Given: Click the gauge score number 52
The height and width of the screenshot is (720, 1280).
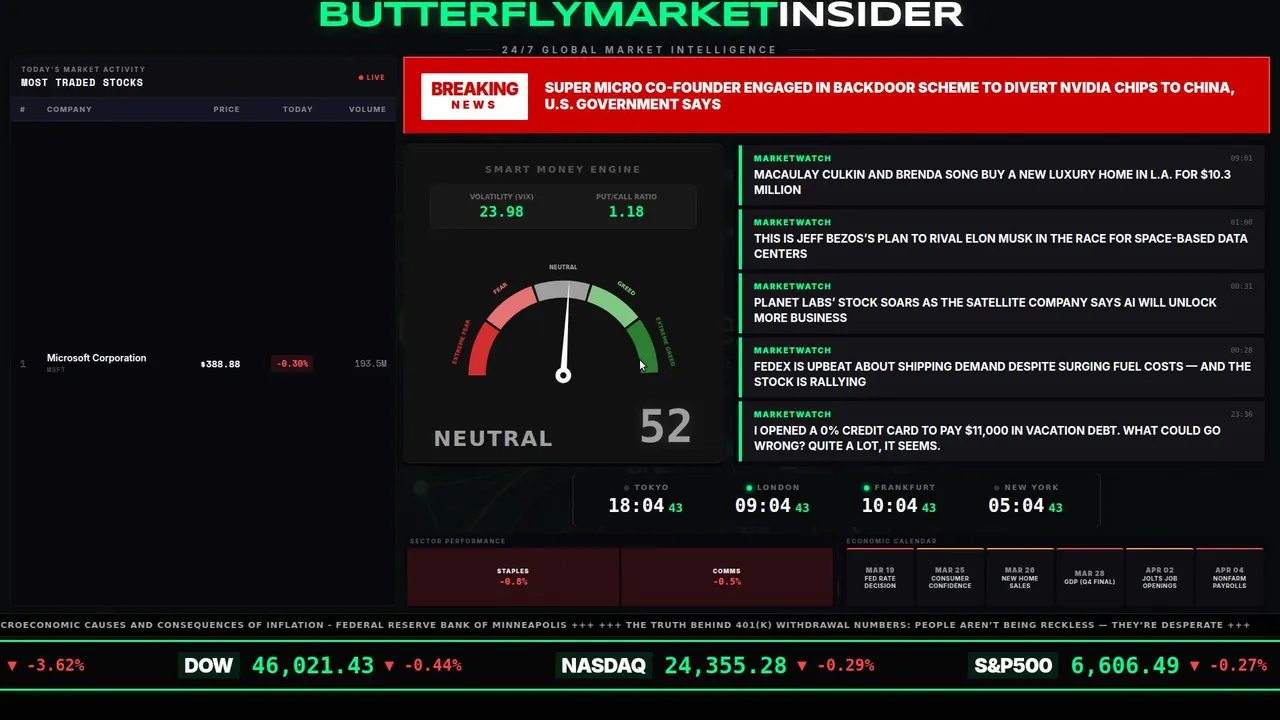Looking at the screenshot, I should click(665, 427).
